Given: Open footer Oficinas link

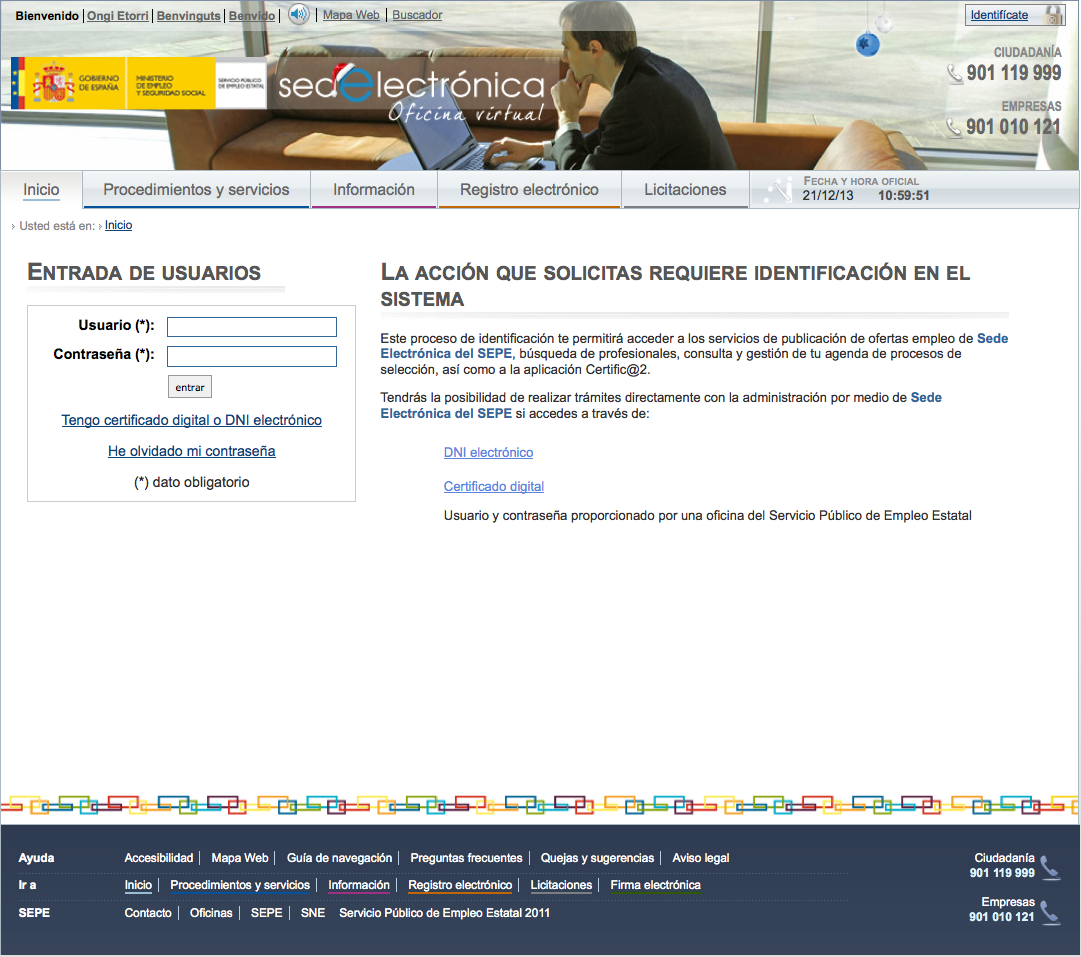Looking at the screenshot, I should (211, 913).
